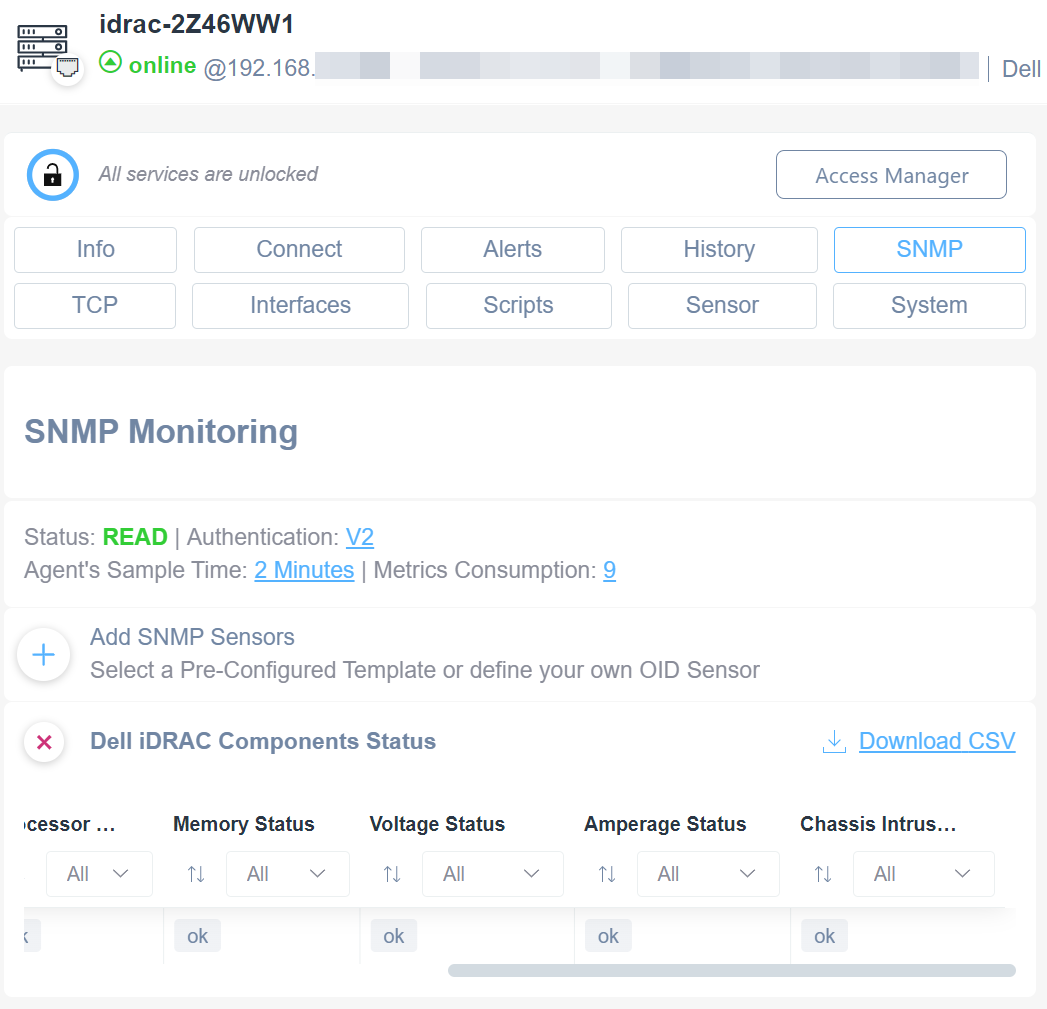Click the All services are unlocked text
Viewport: 1047px width, 1009px height.
click(x=208, y=174)
